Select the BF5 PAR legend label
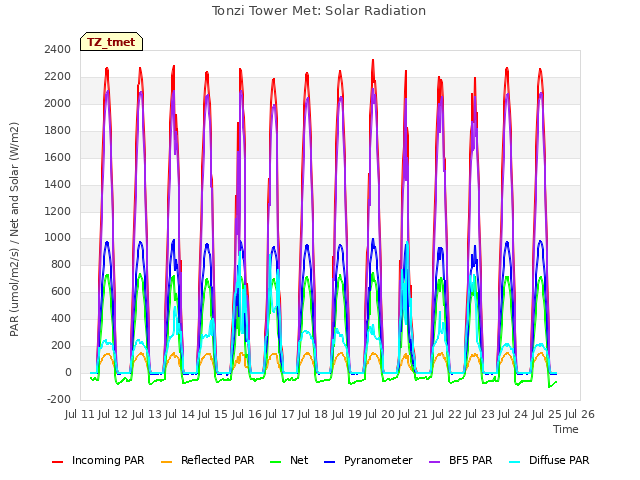This screenshot has width=640, height=480. pyautogui.click(x=471, y=460)
